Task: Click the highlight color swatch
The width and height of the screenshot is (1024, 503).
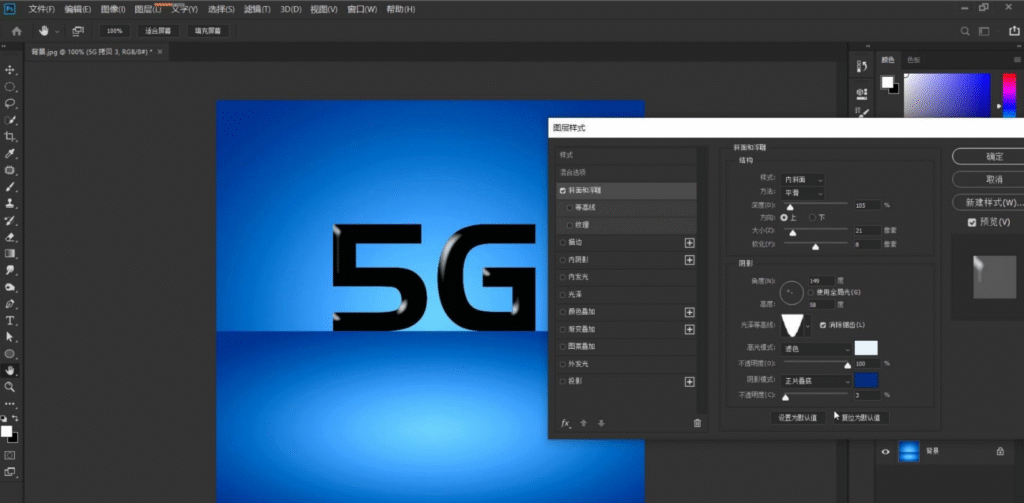Action: [x=866, y=348]
